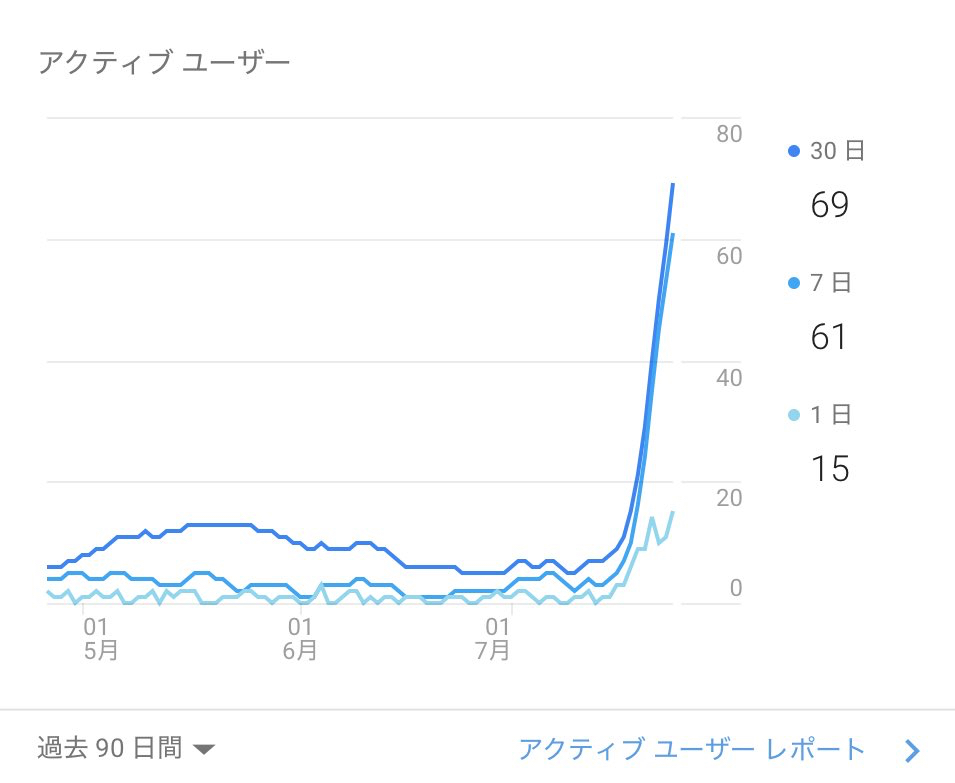This screenshot has width=955, height=783.
Task: Click the 40 y-axis label
Action: coord(729,378)
